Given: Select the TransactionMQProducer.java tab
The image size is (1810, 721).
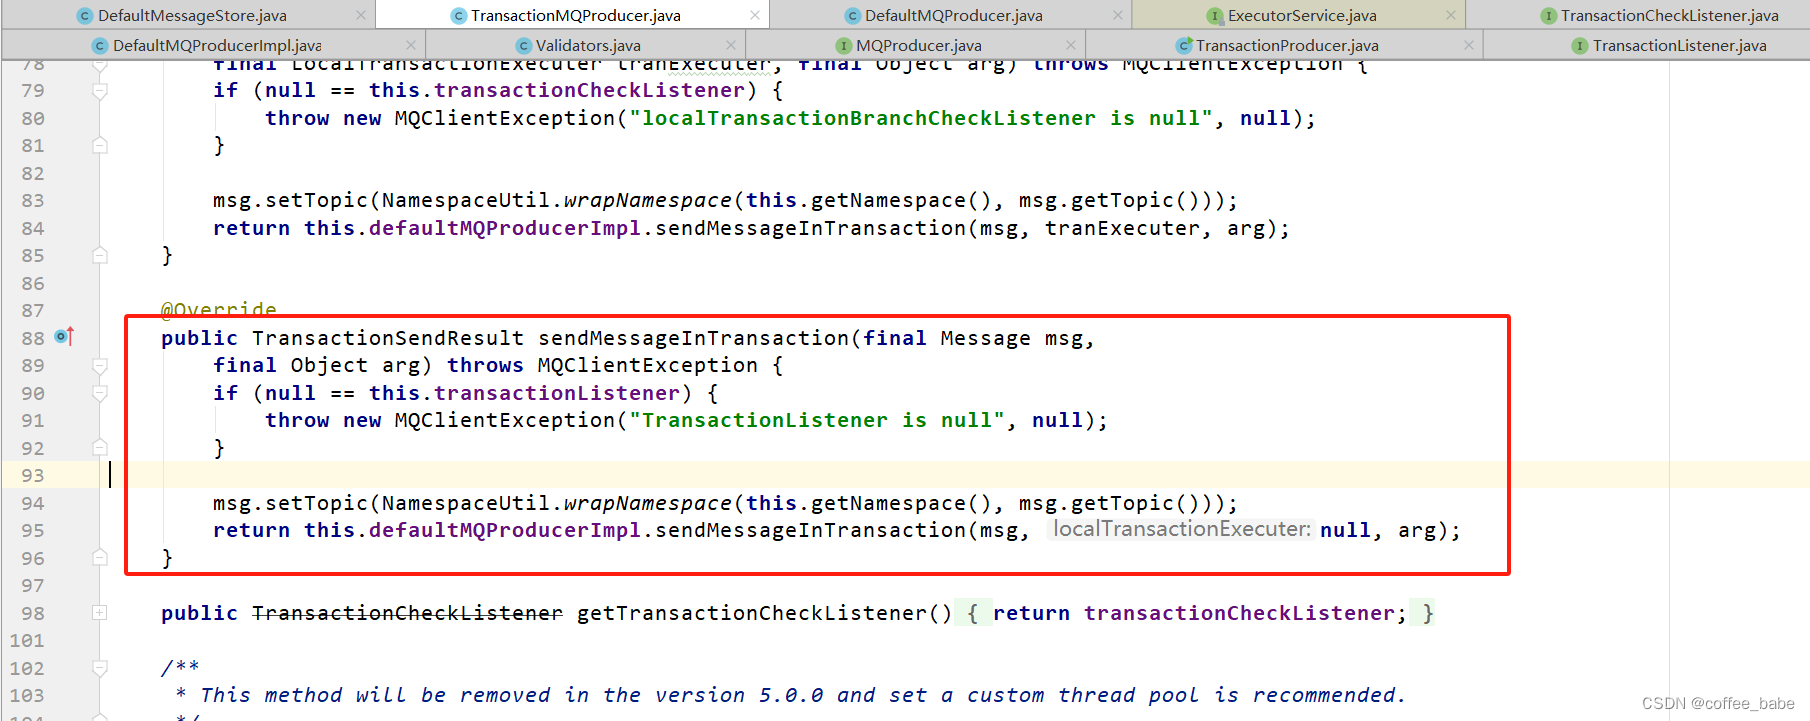Looking at the screenshot, I should coord(575,15).
